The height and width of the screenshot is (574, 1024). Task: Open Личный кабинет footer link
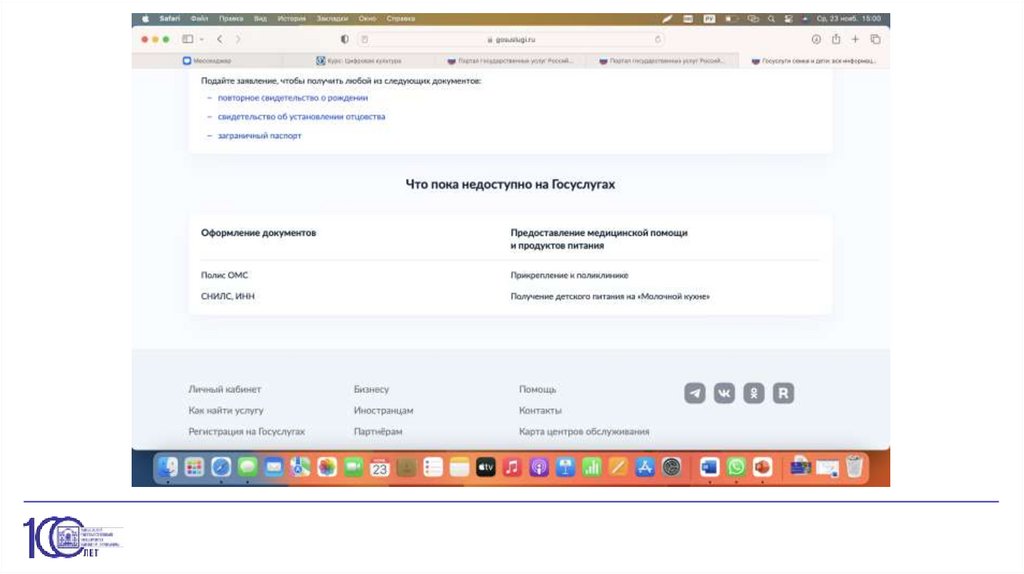point(225,389)
